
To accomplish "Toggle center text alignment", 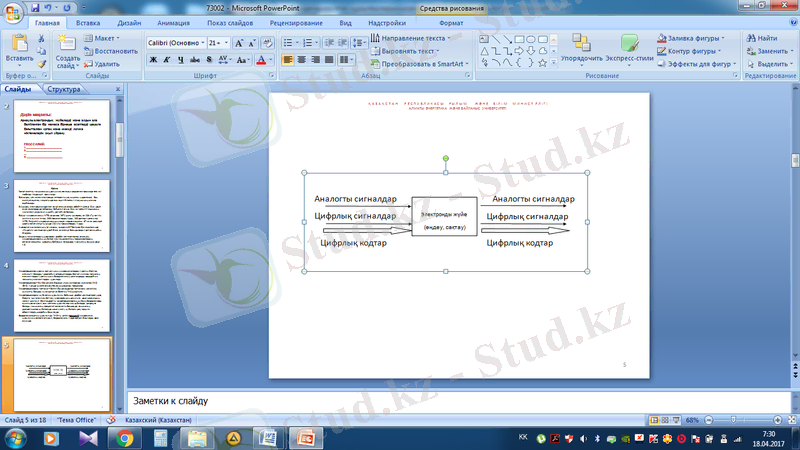I will (301, 60).
